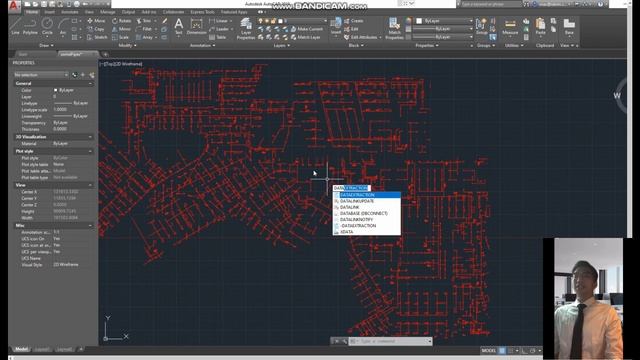Expand the Modify panel
Viewport: 640px width, 360px height.
(127, 45)
